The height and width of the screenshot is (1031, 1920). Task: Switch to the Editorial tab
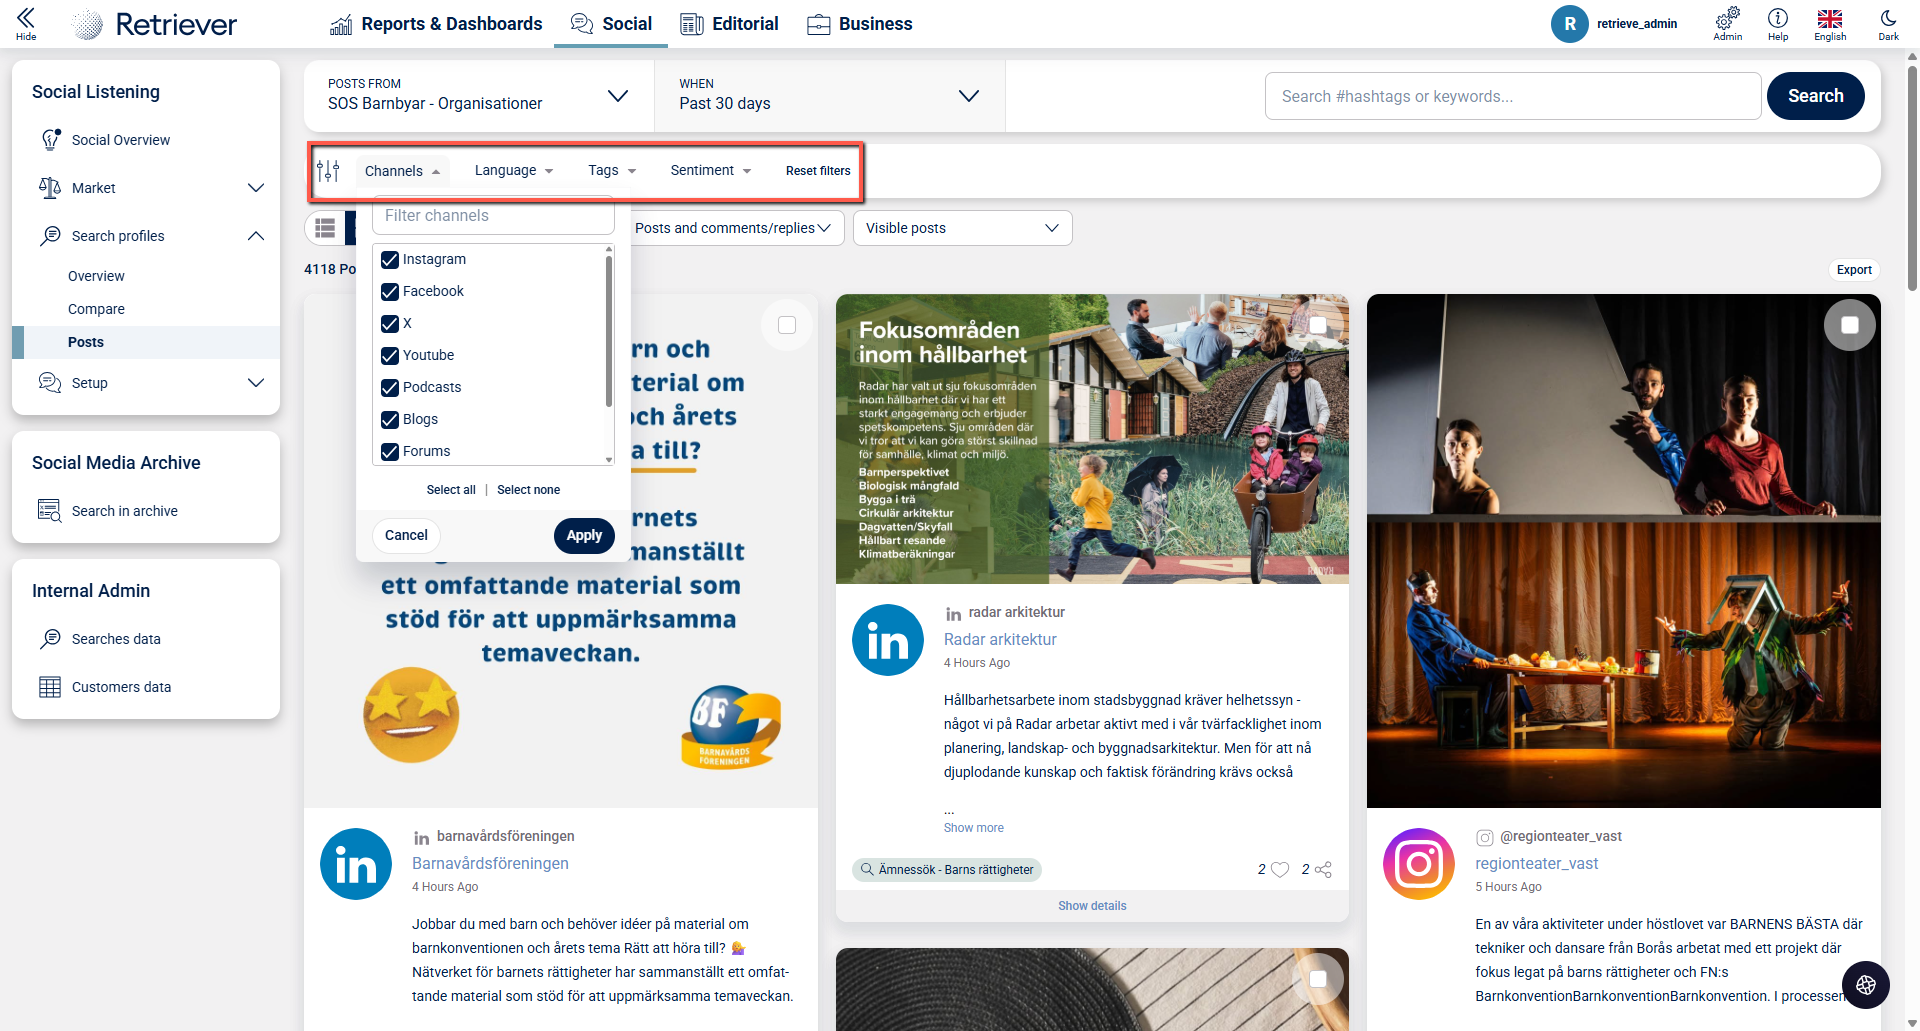tap(729, 24)
